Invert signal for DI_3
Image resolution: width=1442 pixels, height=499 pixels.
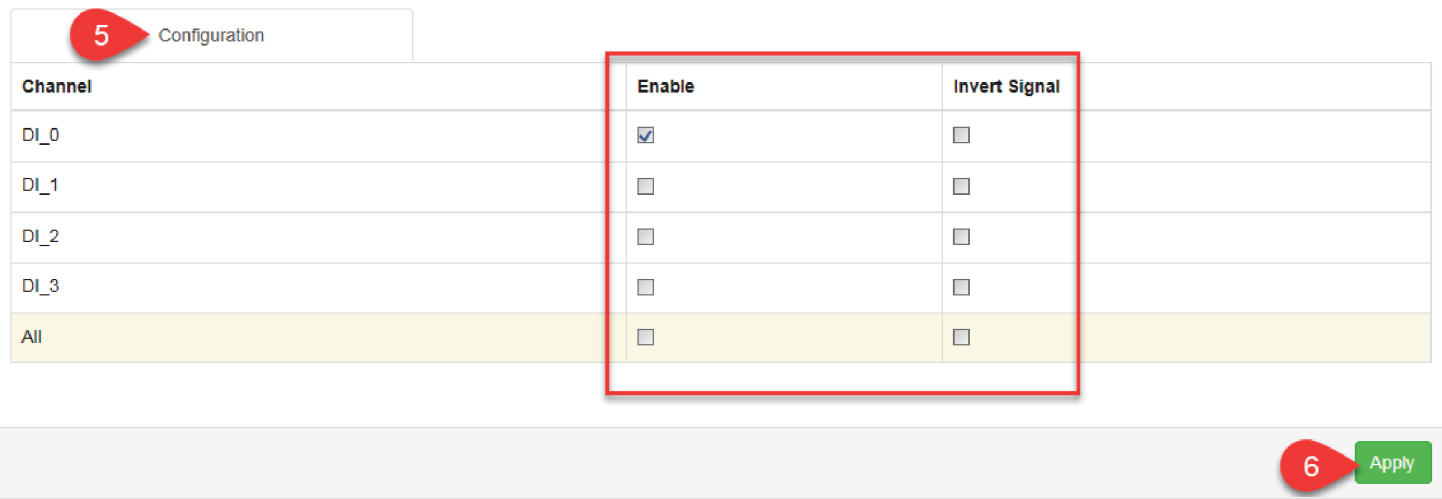[x=961, y=287]
